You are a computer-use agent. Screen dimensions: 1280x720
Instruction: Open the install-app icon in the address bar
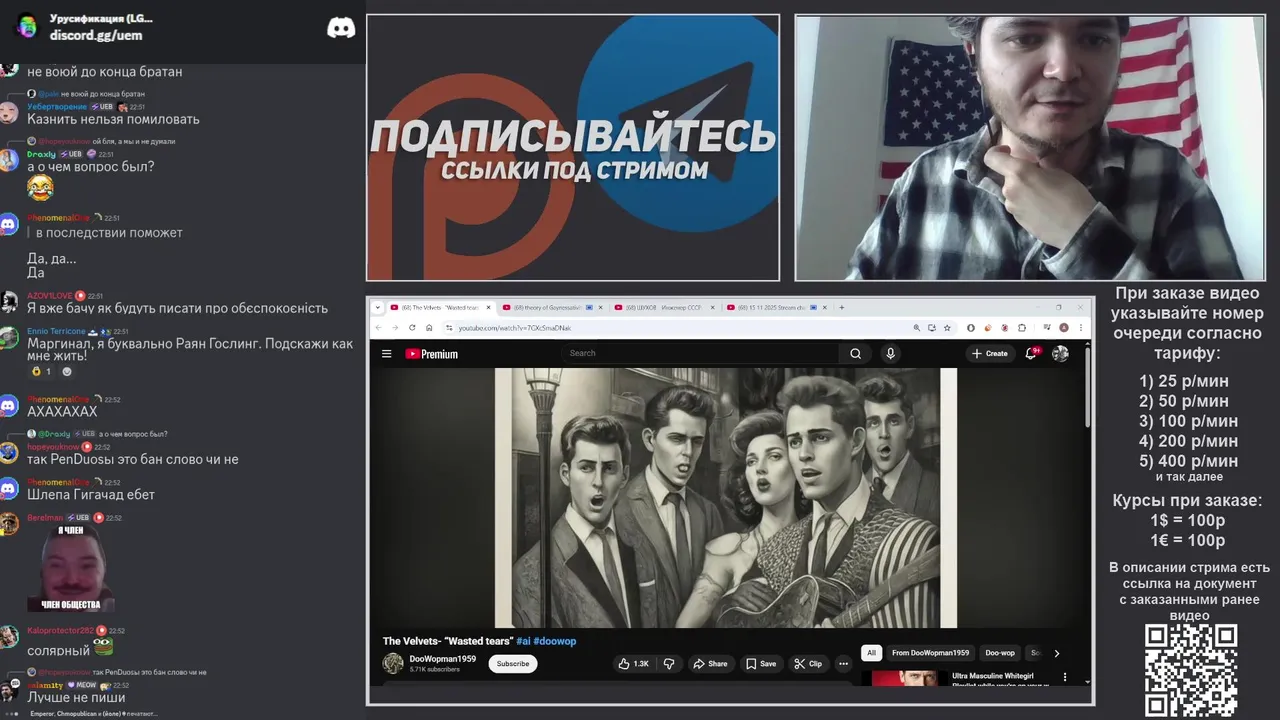(x=931, y=327)
